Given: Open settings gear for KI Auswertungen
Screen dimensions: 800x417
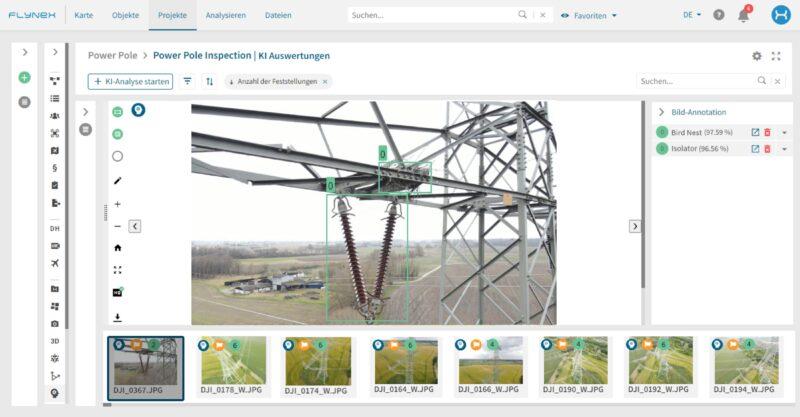Looking at the screenshot, I should [757, 56].
